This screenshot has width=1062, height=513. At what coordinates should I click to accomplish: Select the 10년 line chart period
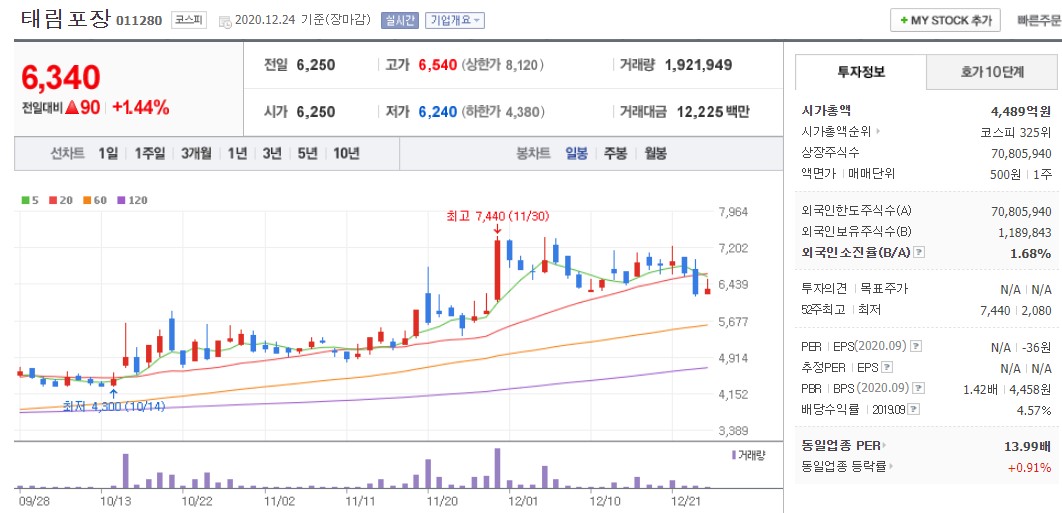(345, 154)
